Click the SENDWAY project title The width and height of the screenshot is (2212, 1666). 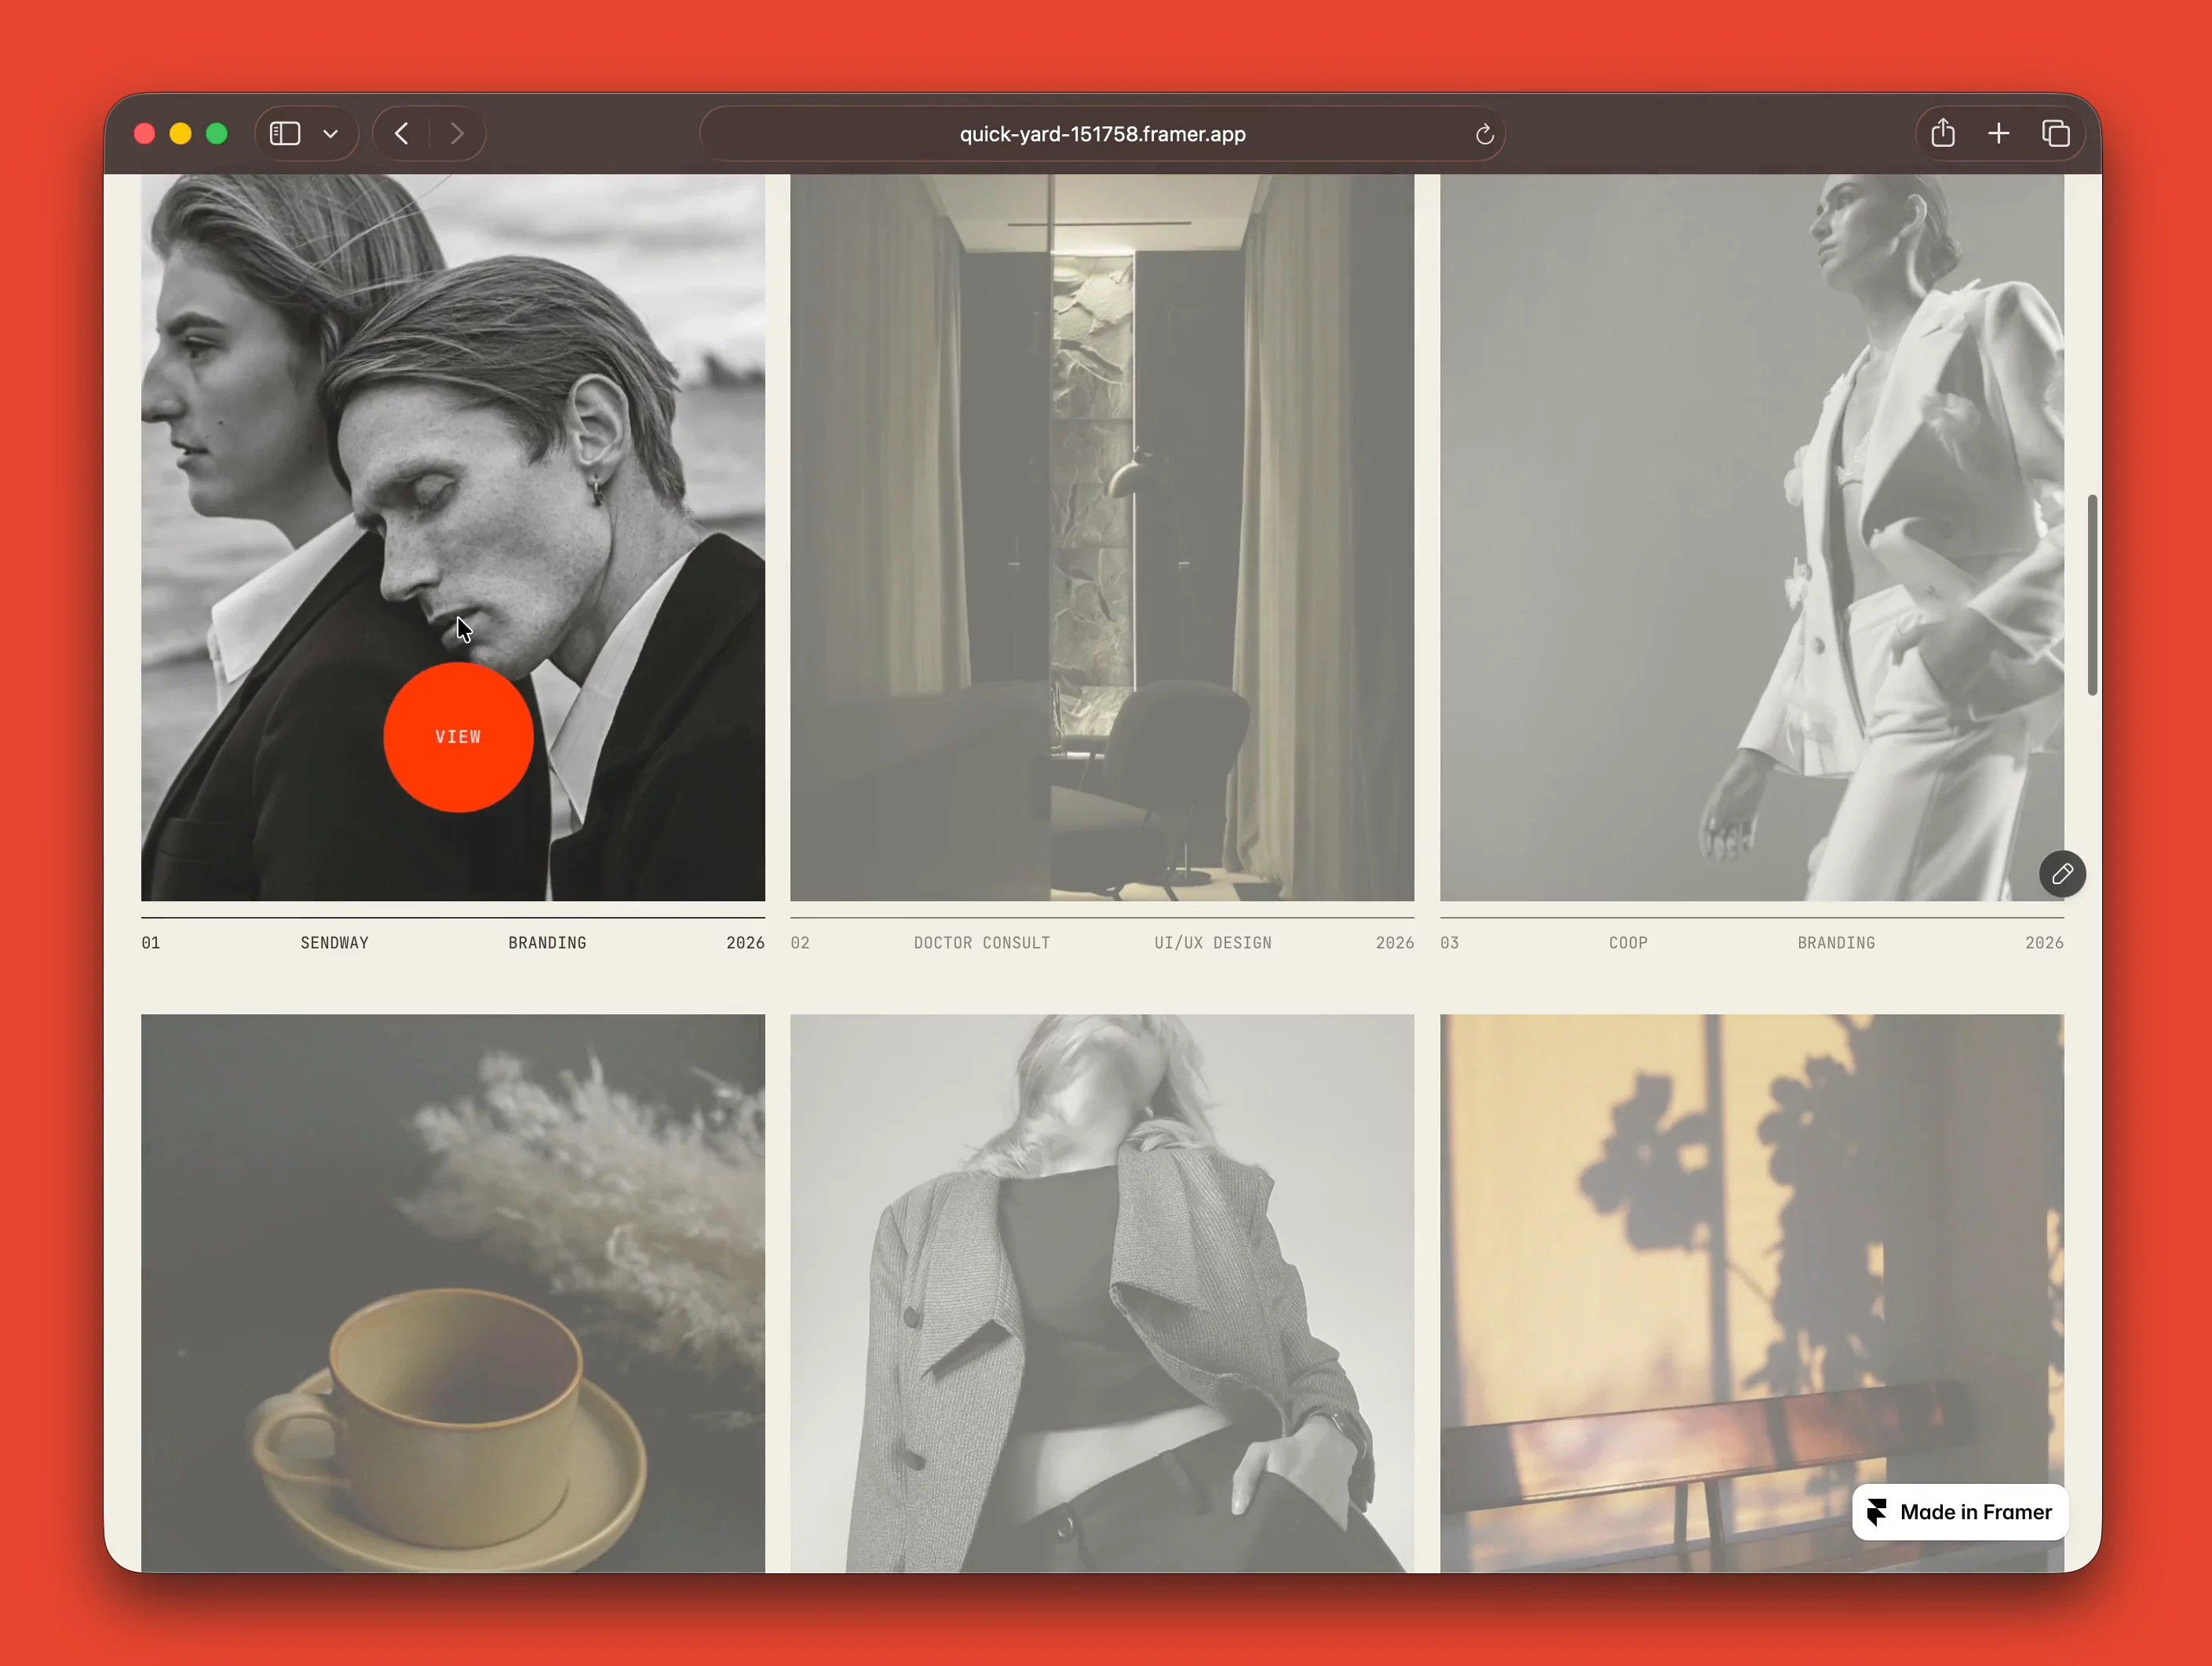pos(334,943)
